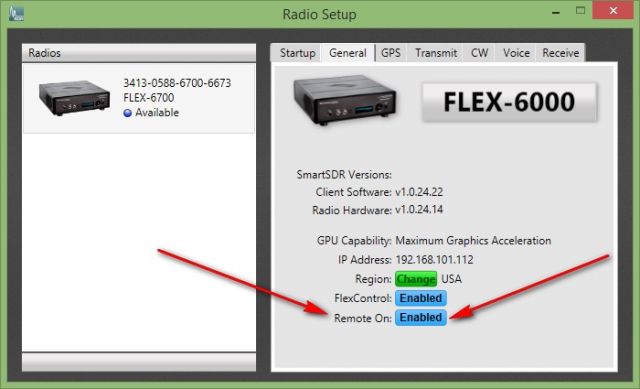Click the SmartSDR app icon in title bar
The height and width of the screenshot is (389, 640).
pyautogui.click(x=16, y=13)
